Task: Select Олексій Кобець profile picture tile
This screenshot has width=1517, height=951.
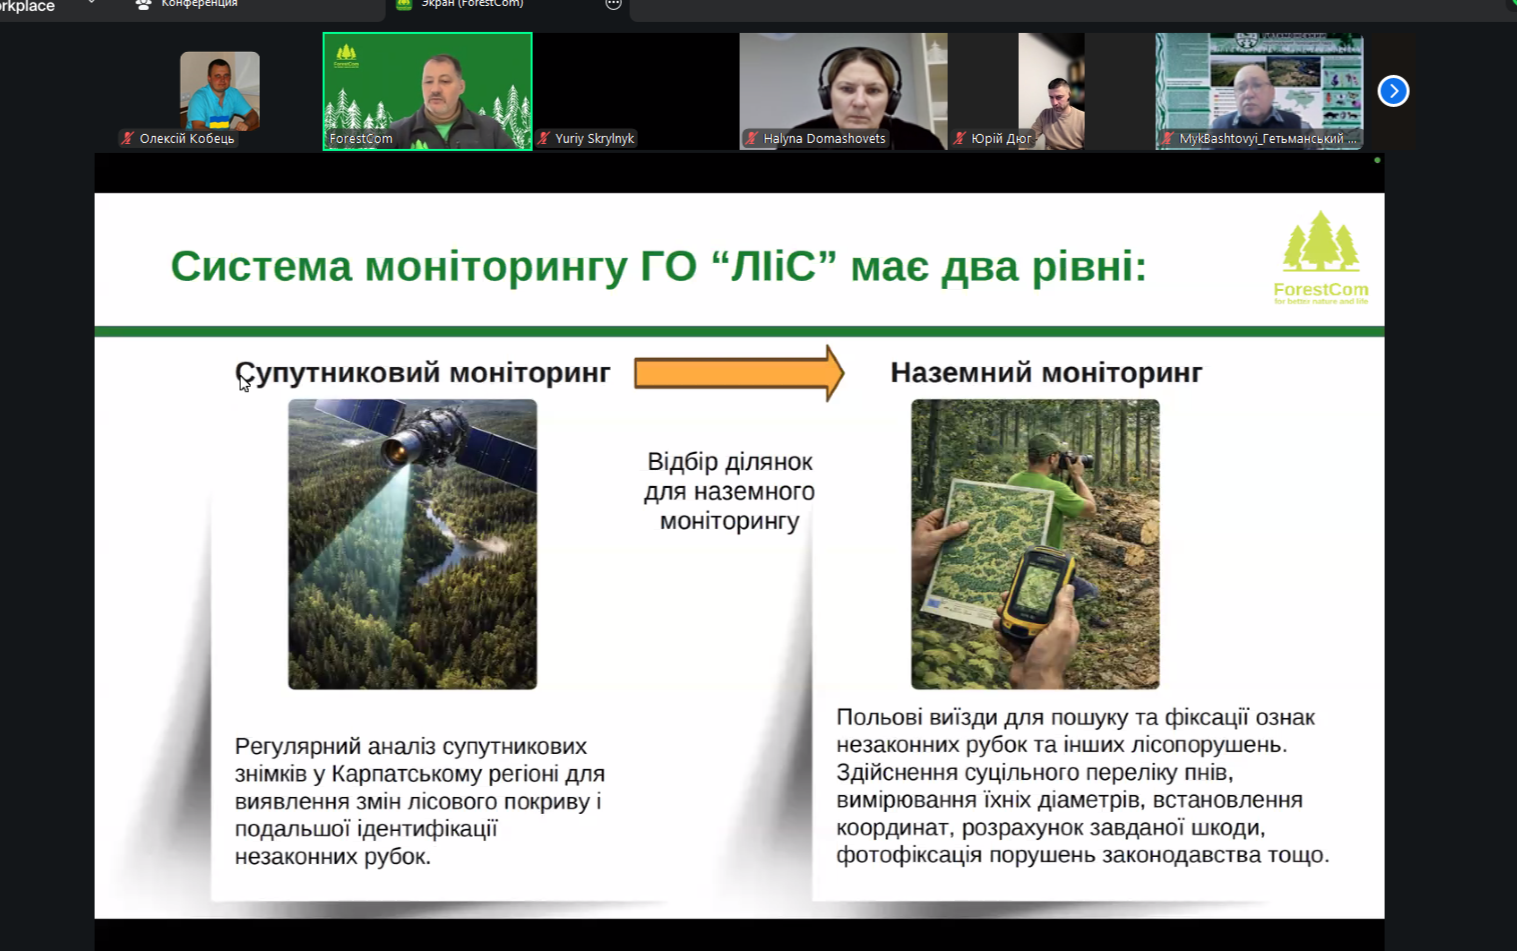Action: pos(219,90)
